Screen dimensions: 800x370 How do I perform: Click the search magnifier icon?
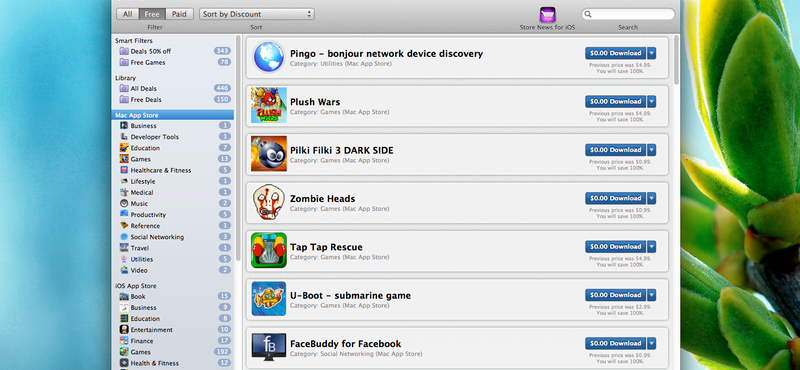coord(588,14)
